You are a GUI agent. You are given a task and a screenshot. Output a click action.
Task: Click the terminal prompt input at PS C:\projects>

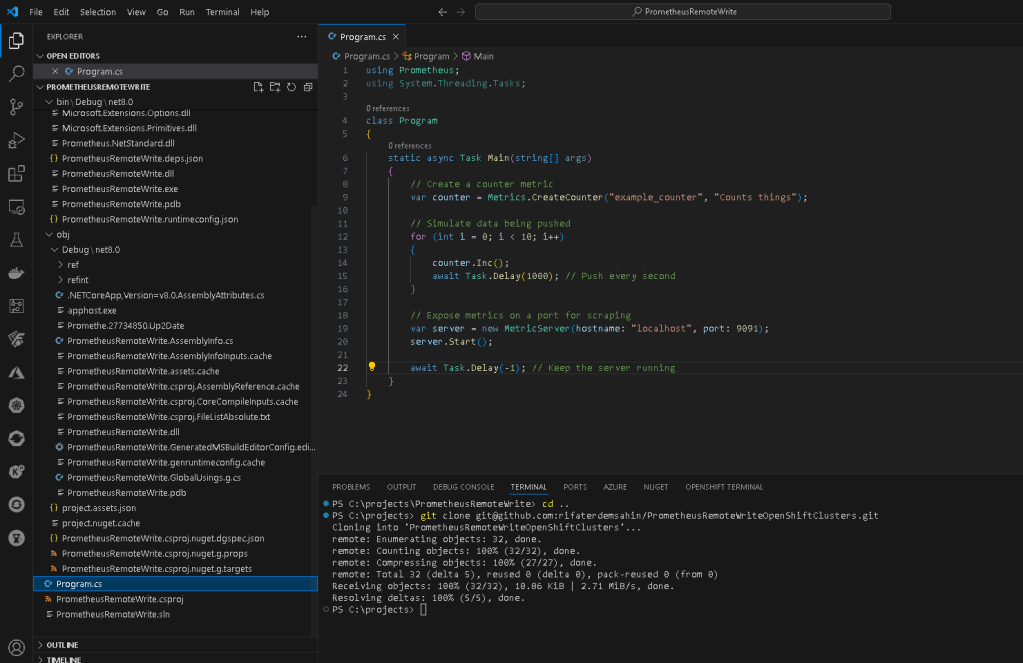423,609
